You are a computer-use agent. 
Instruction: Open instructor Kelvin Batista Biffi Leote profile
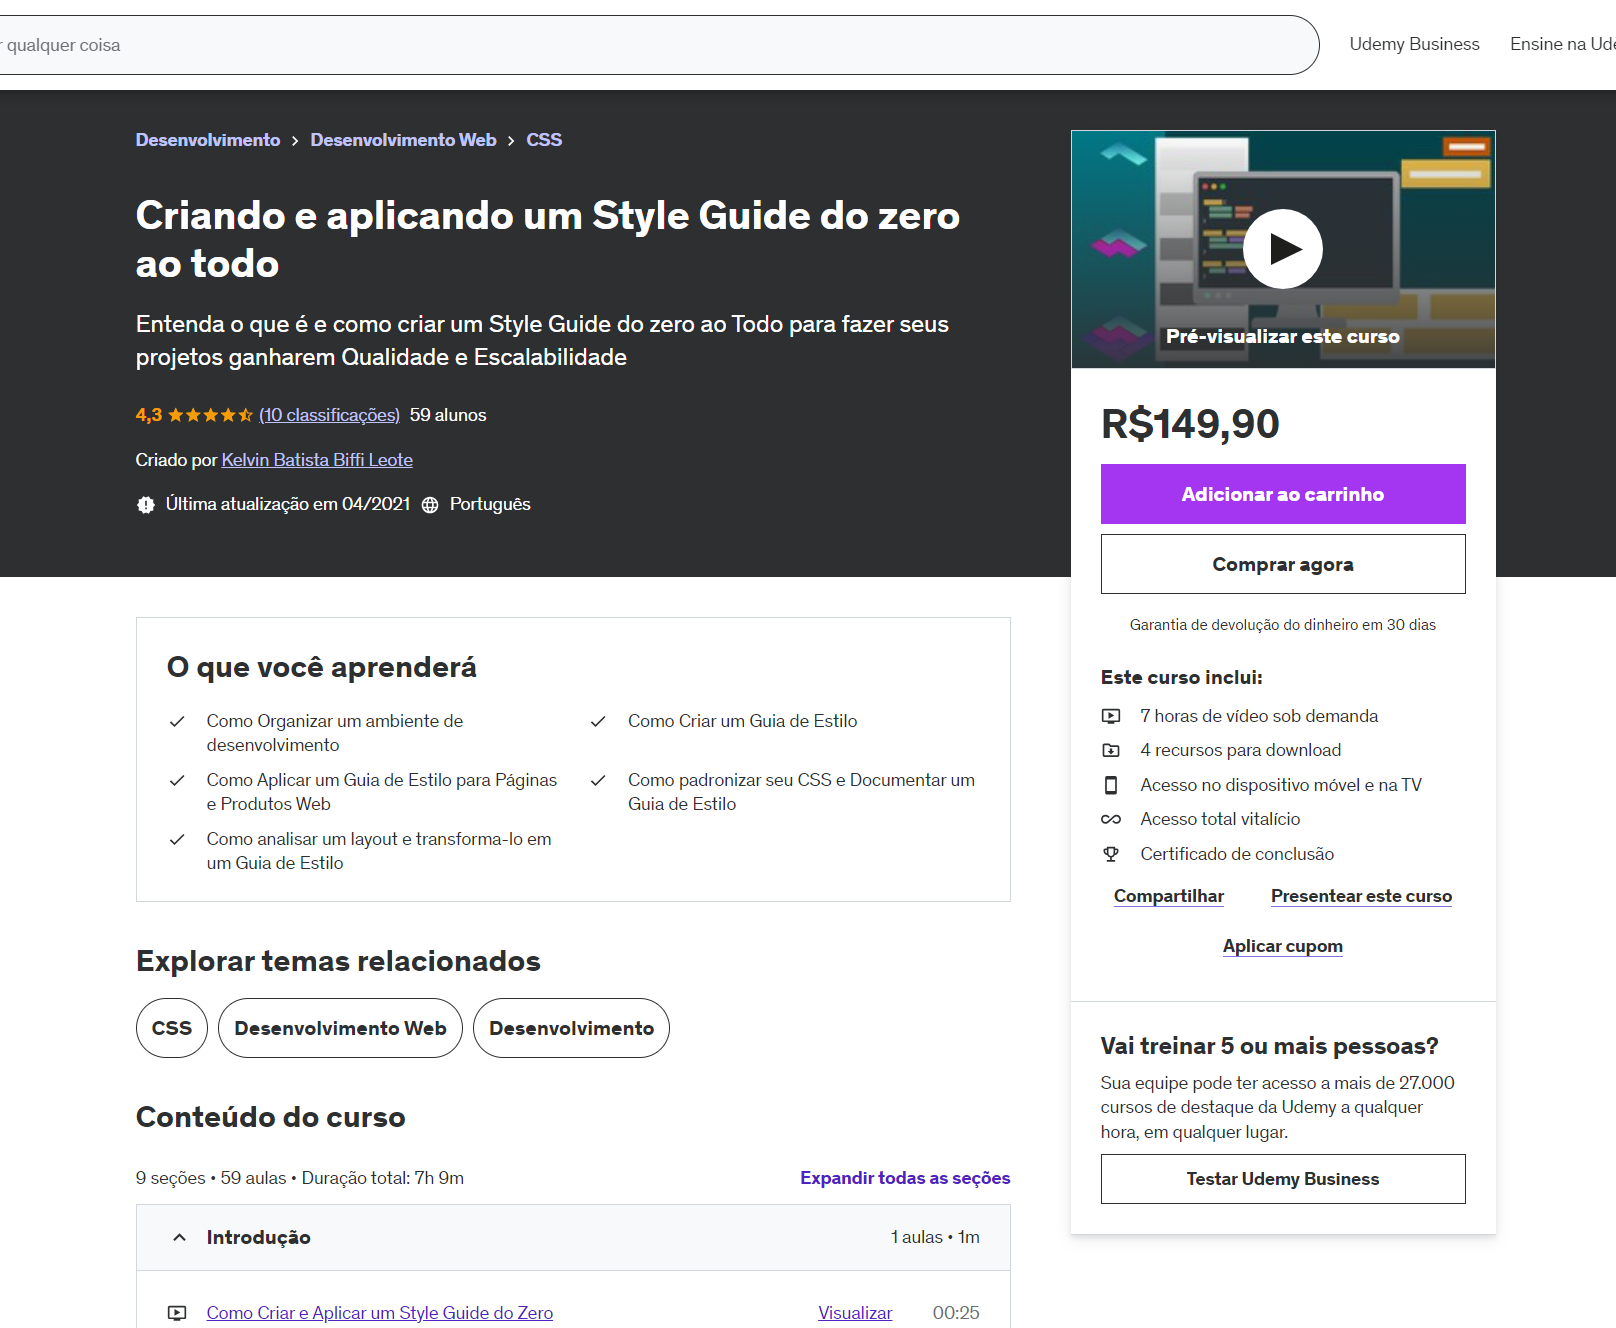pyautogui.click(x=317, y=460)
